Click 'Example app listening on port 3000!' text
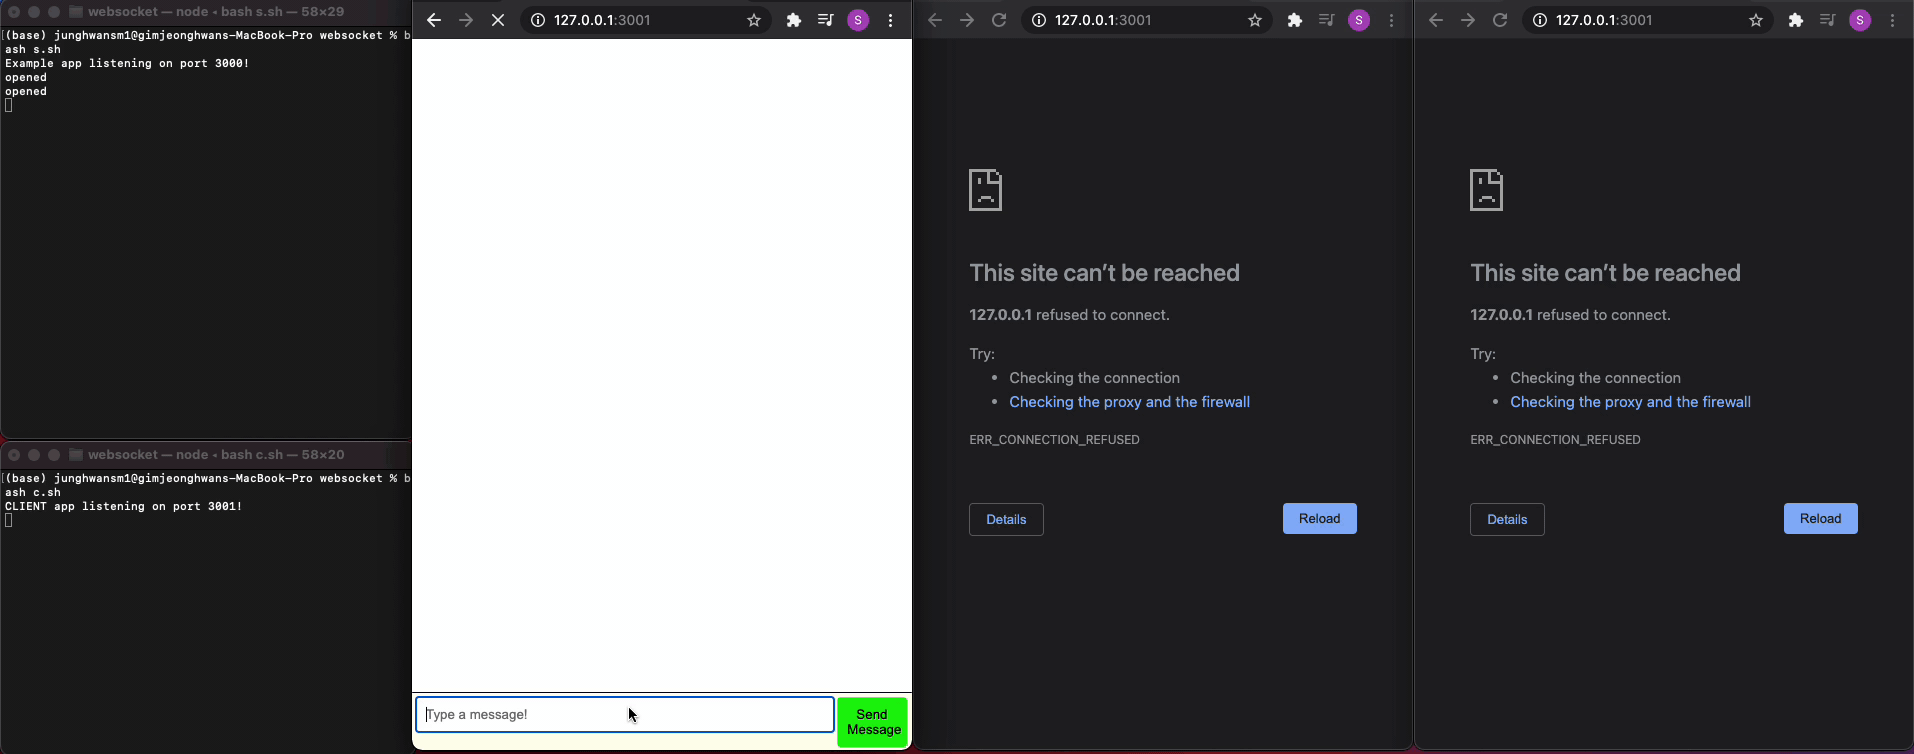 [127, 63]
